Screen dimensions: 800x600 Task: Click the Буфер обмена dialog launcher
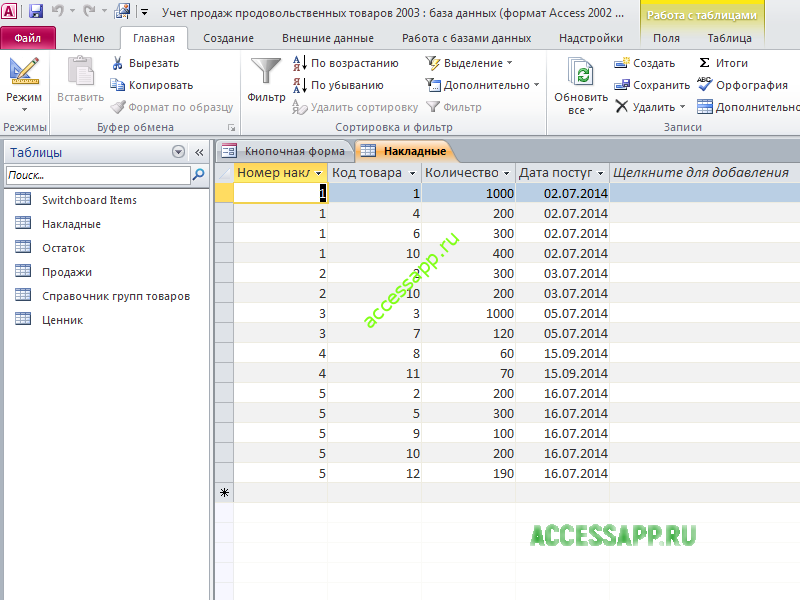point(231,128)
